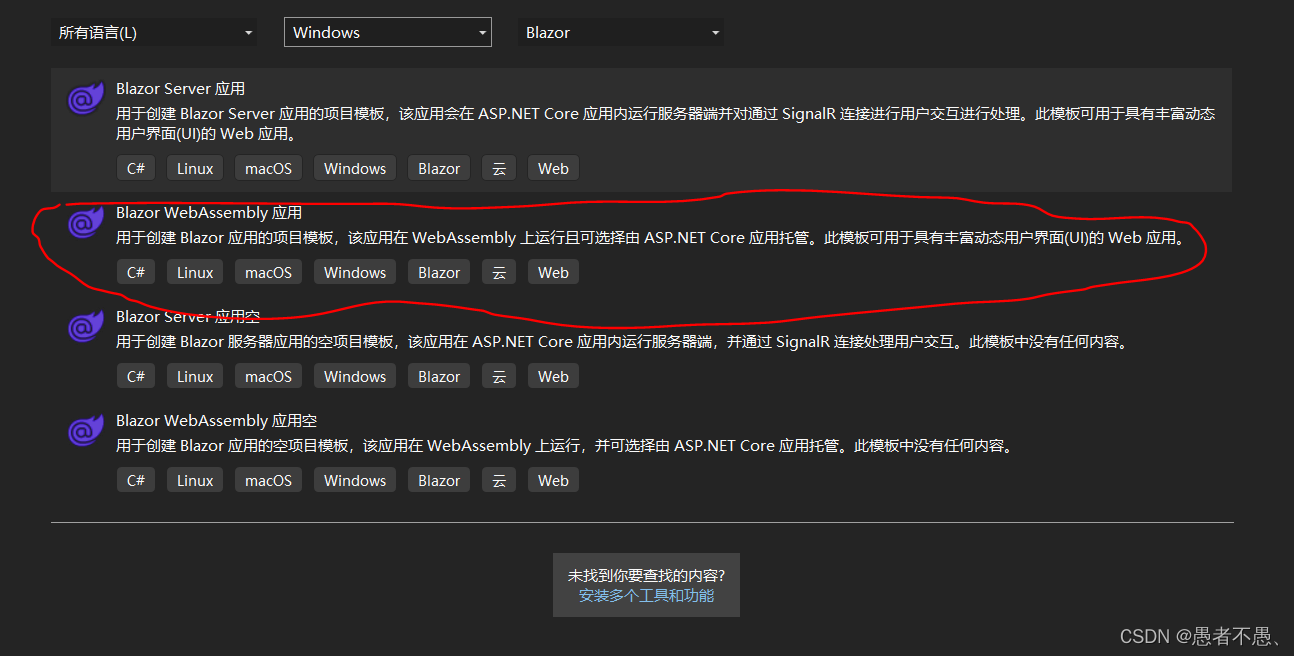This screenshot has height=656, width=1294.
Task: Select the Blazor WebAssembly 应用 template title
Action: click(209, 213)
